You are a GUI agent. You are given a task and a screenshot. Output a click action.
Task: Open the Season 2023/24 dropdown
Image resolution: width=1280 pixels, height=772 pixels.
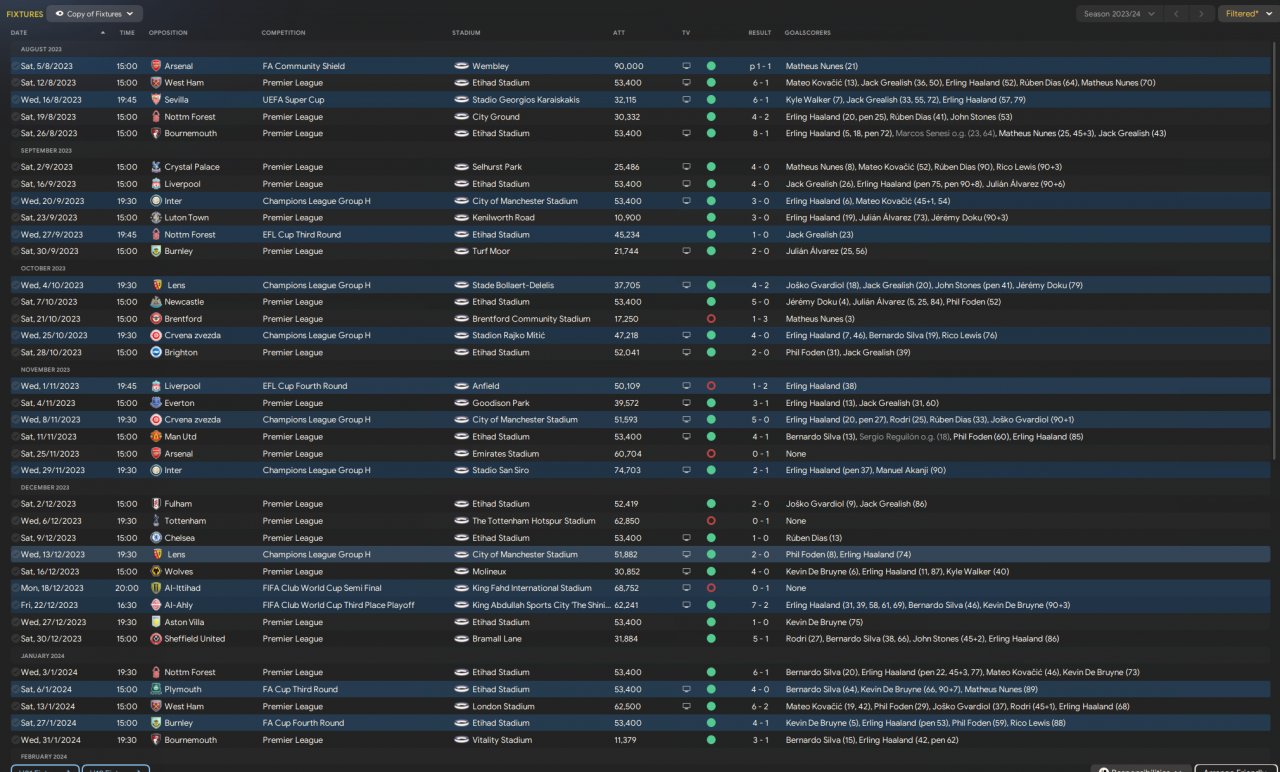click(1120, 14)
